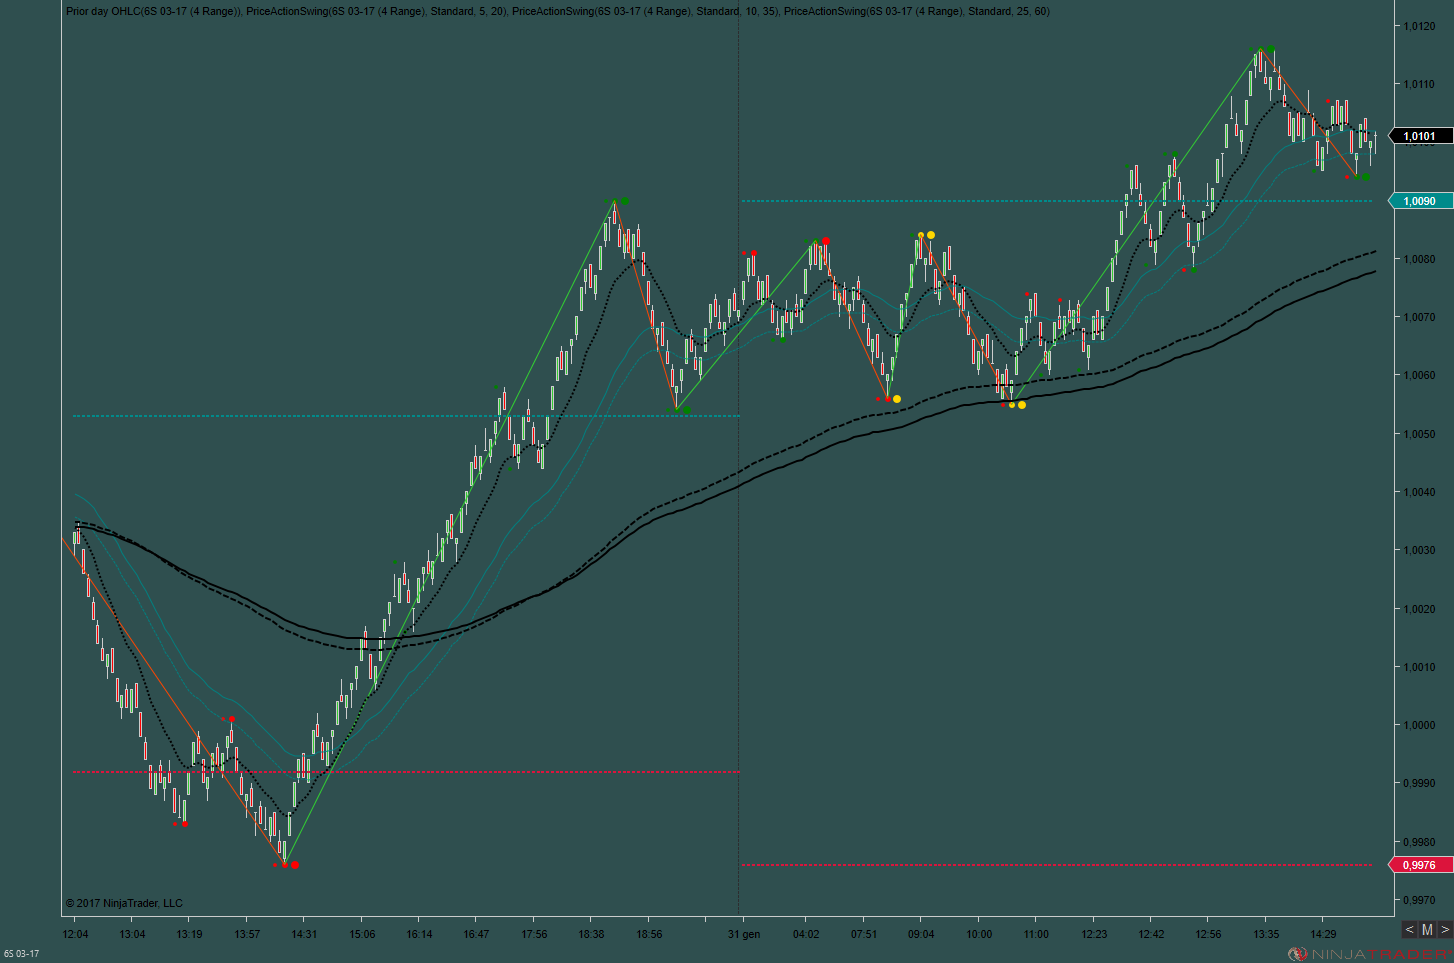Screen dimensions: 1454x963
Task: Click the '1,0120' price axis label
Action: 1419,26
